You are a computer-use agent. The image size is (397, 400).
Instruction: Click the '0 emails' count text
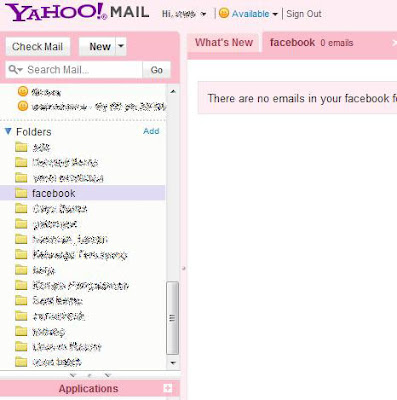(337, 43)
